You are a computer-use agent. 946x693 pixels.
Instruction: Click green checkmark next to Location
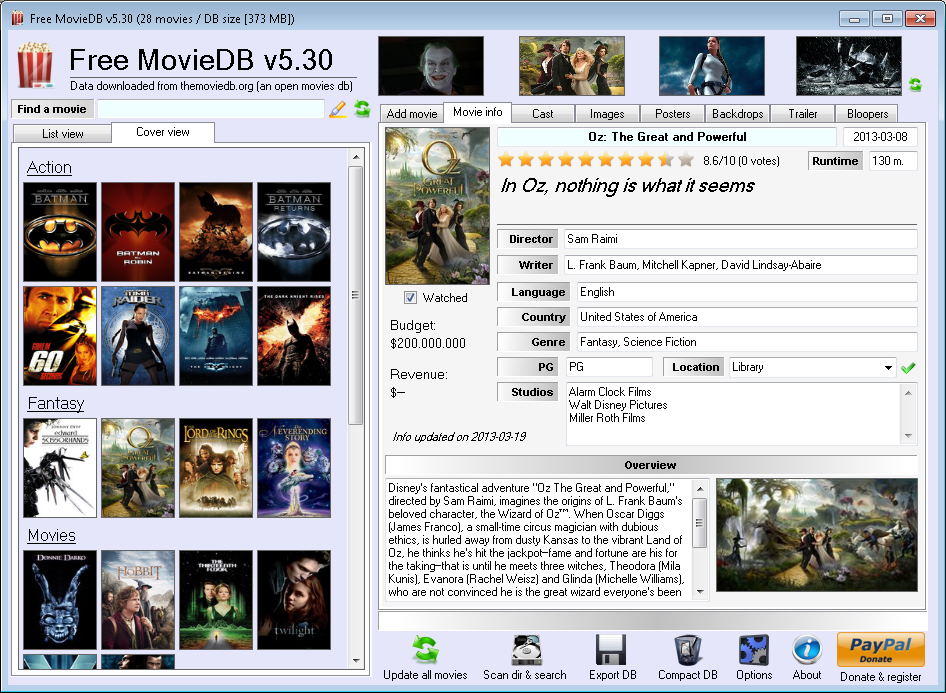pos(908,367)
